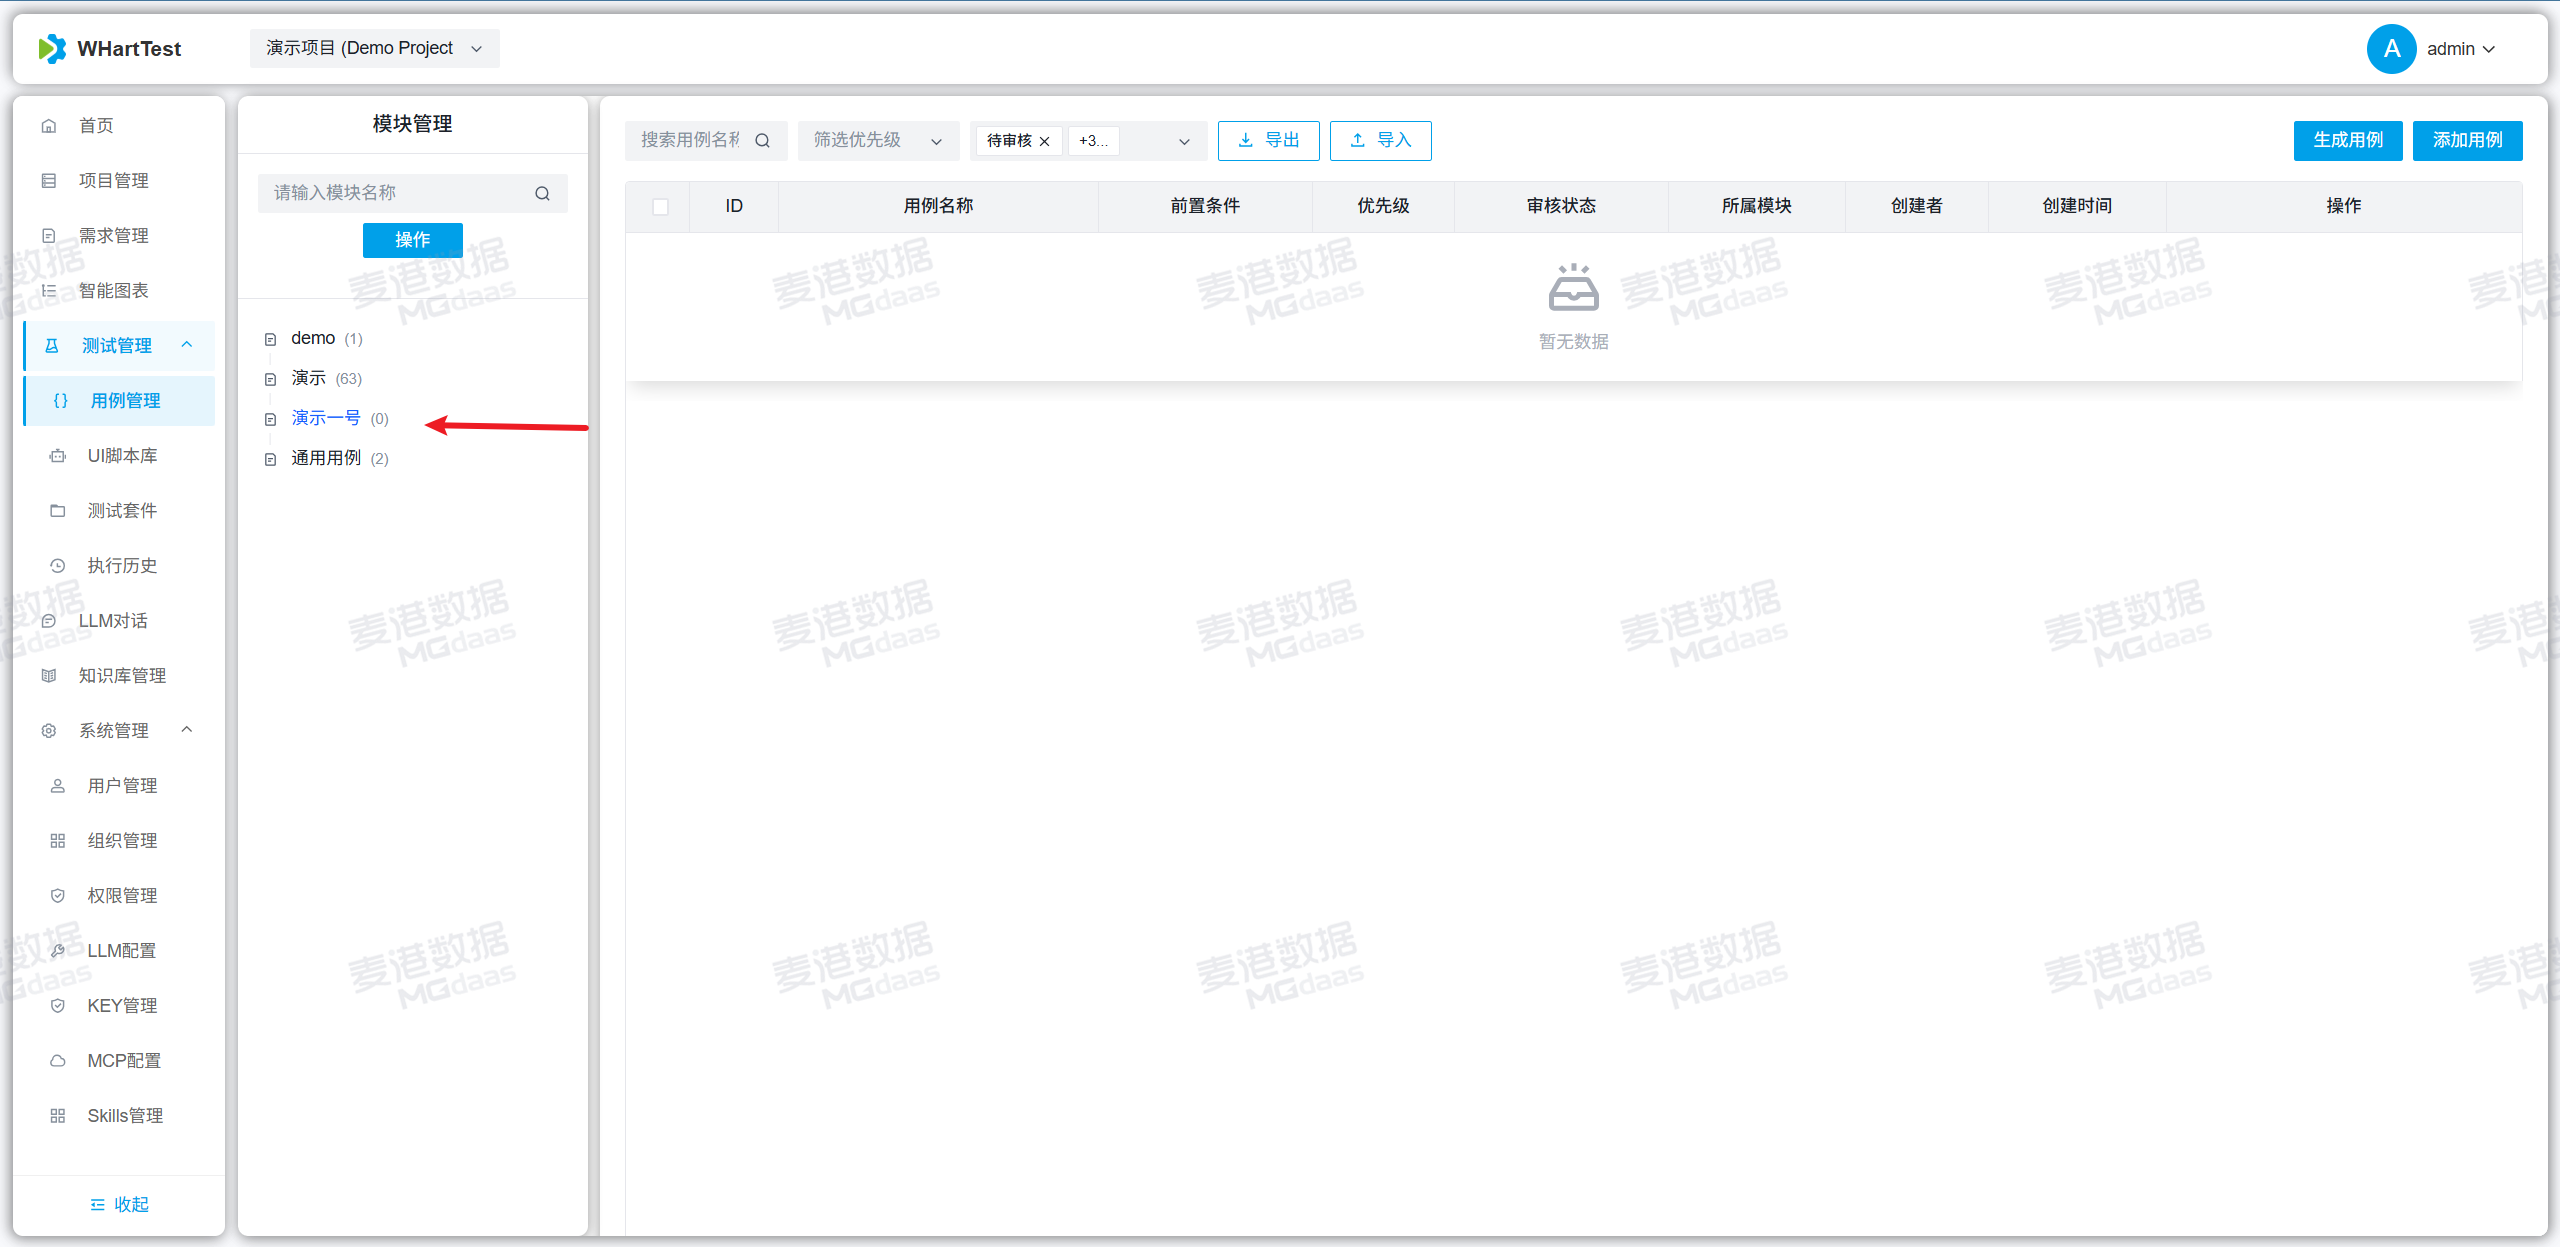Click the admin avatar circle
Image resolution: width=2560 pixels, height=1247 pixels.
pos(2391,48)
